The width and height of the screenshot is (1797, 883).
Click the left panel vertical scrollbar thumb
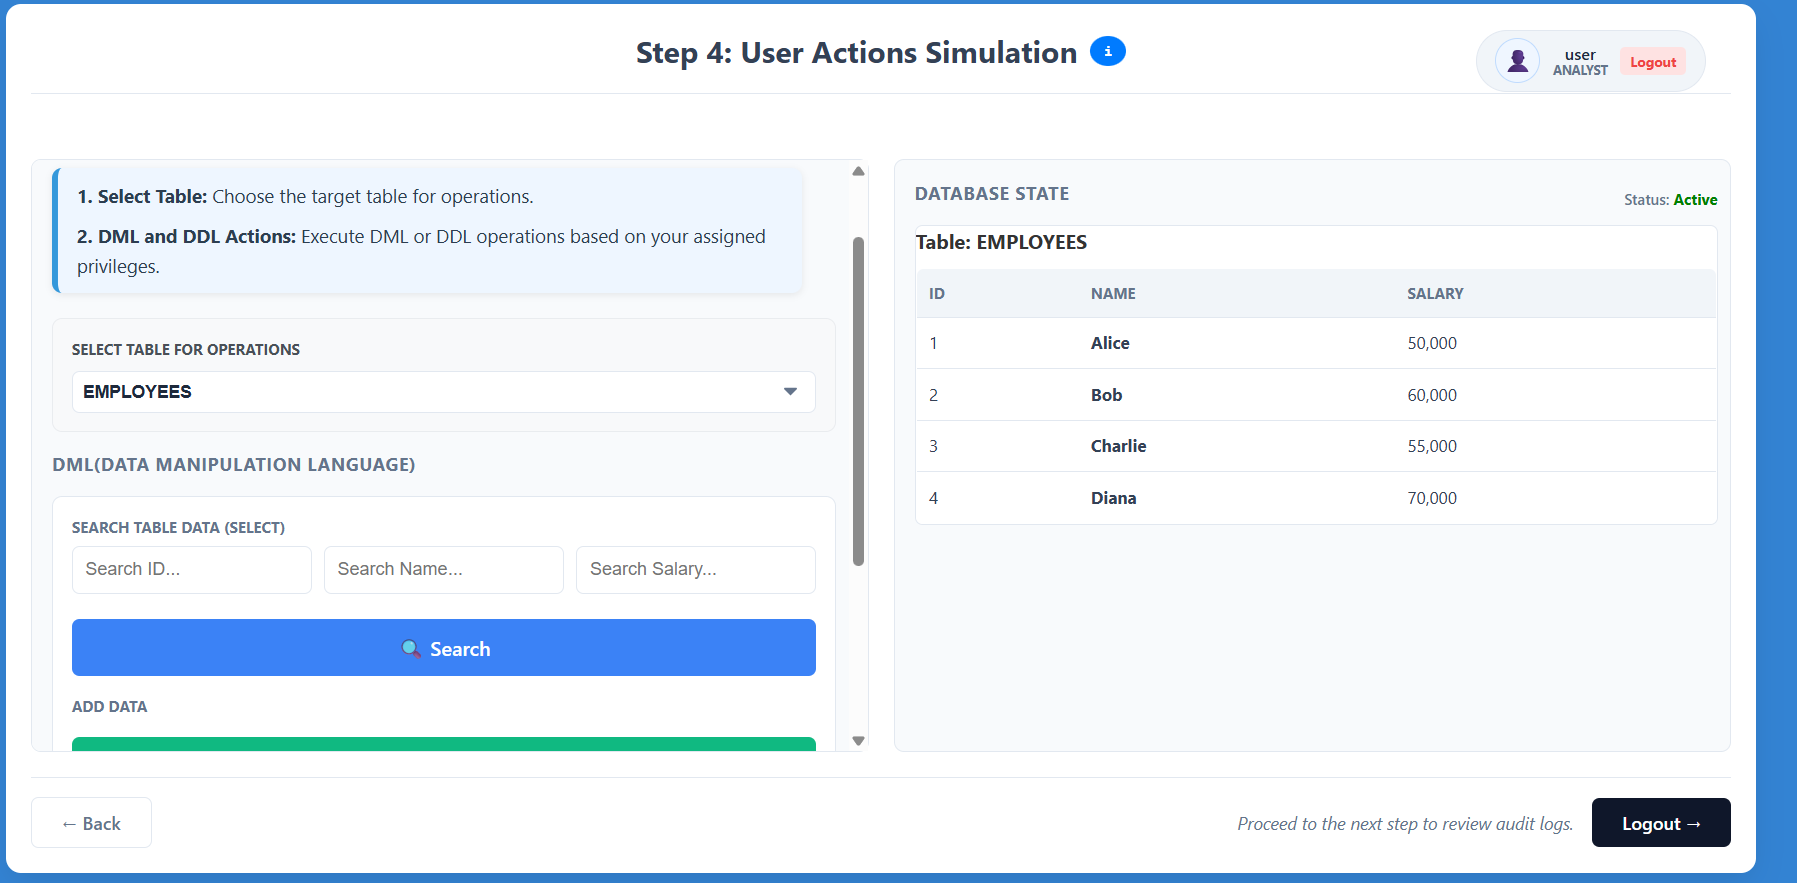point(858,400)
